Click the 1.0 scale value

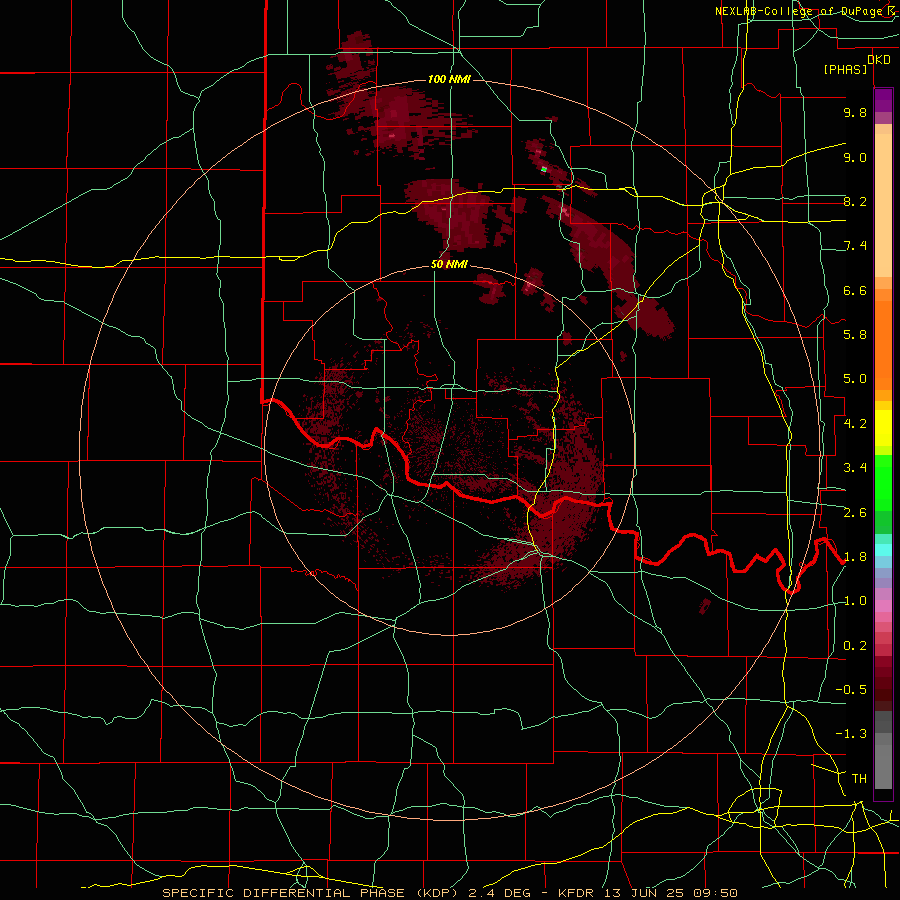pos(855,601)
